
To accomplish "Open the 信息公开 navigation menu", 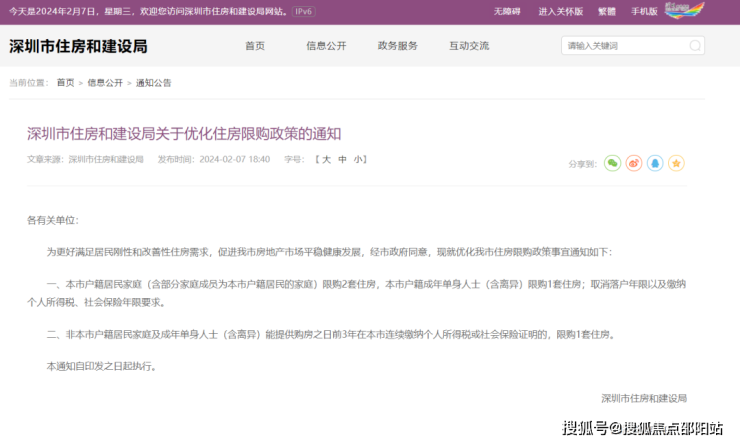I will (326, 46).
